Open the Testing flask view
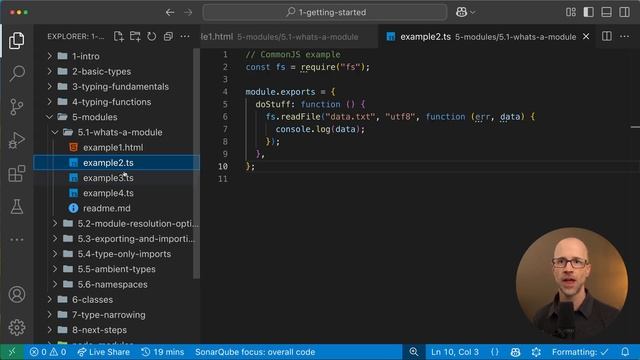 tap(17, 207)
